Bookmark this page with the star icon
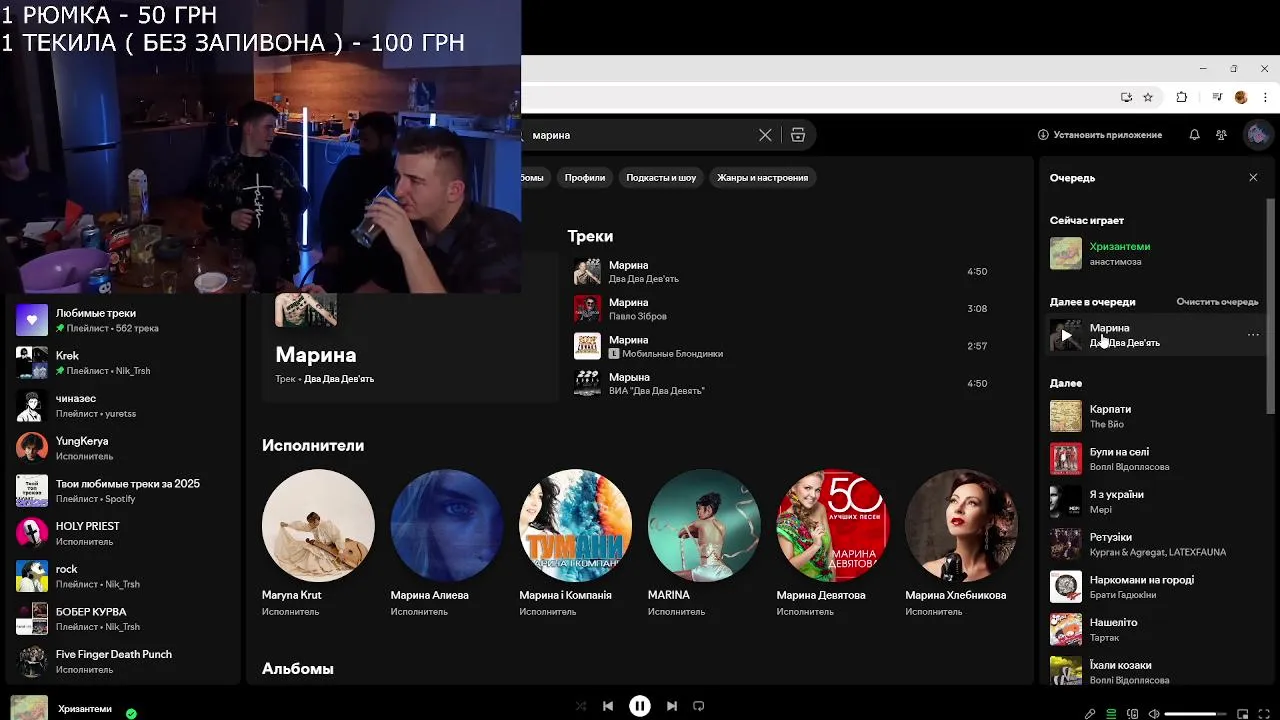 (1148, 97)
